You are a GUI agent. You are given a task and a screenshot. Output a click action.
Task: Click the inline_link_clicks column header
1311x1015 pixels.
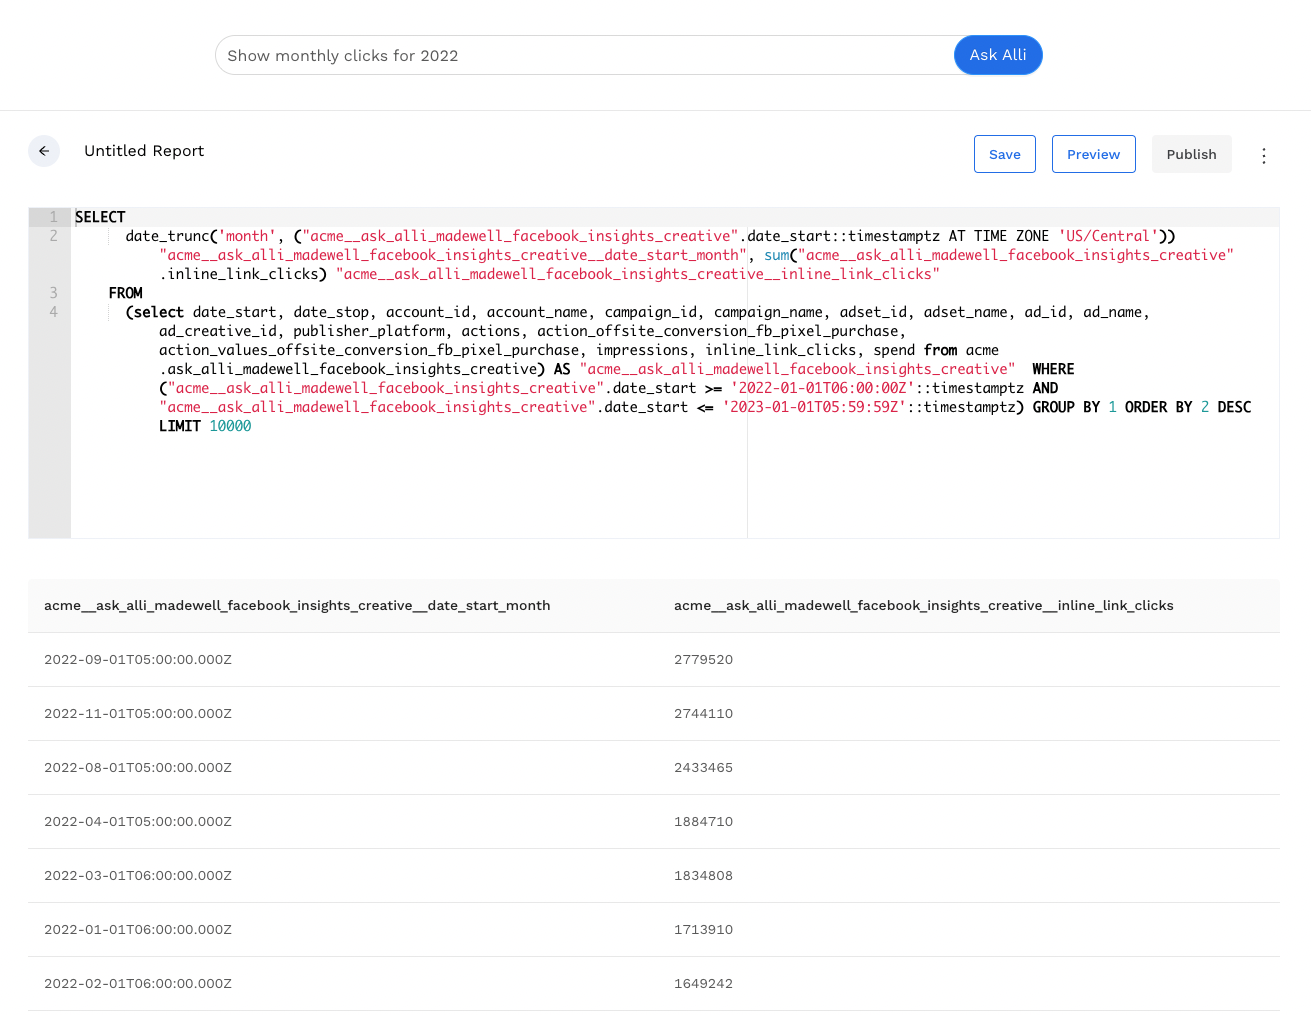pyautogui.click(x=923, y=606)
